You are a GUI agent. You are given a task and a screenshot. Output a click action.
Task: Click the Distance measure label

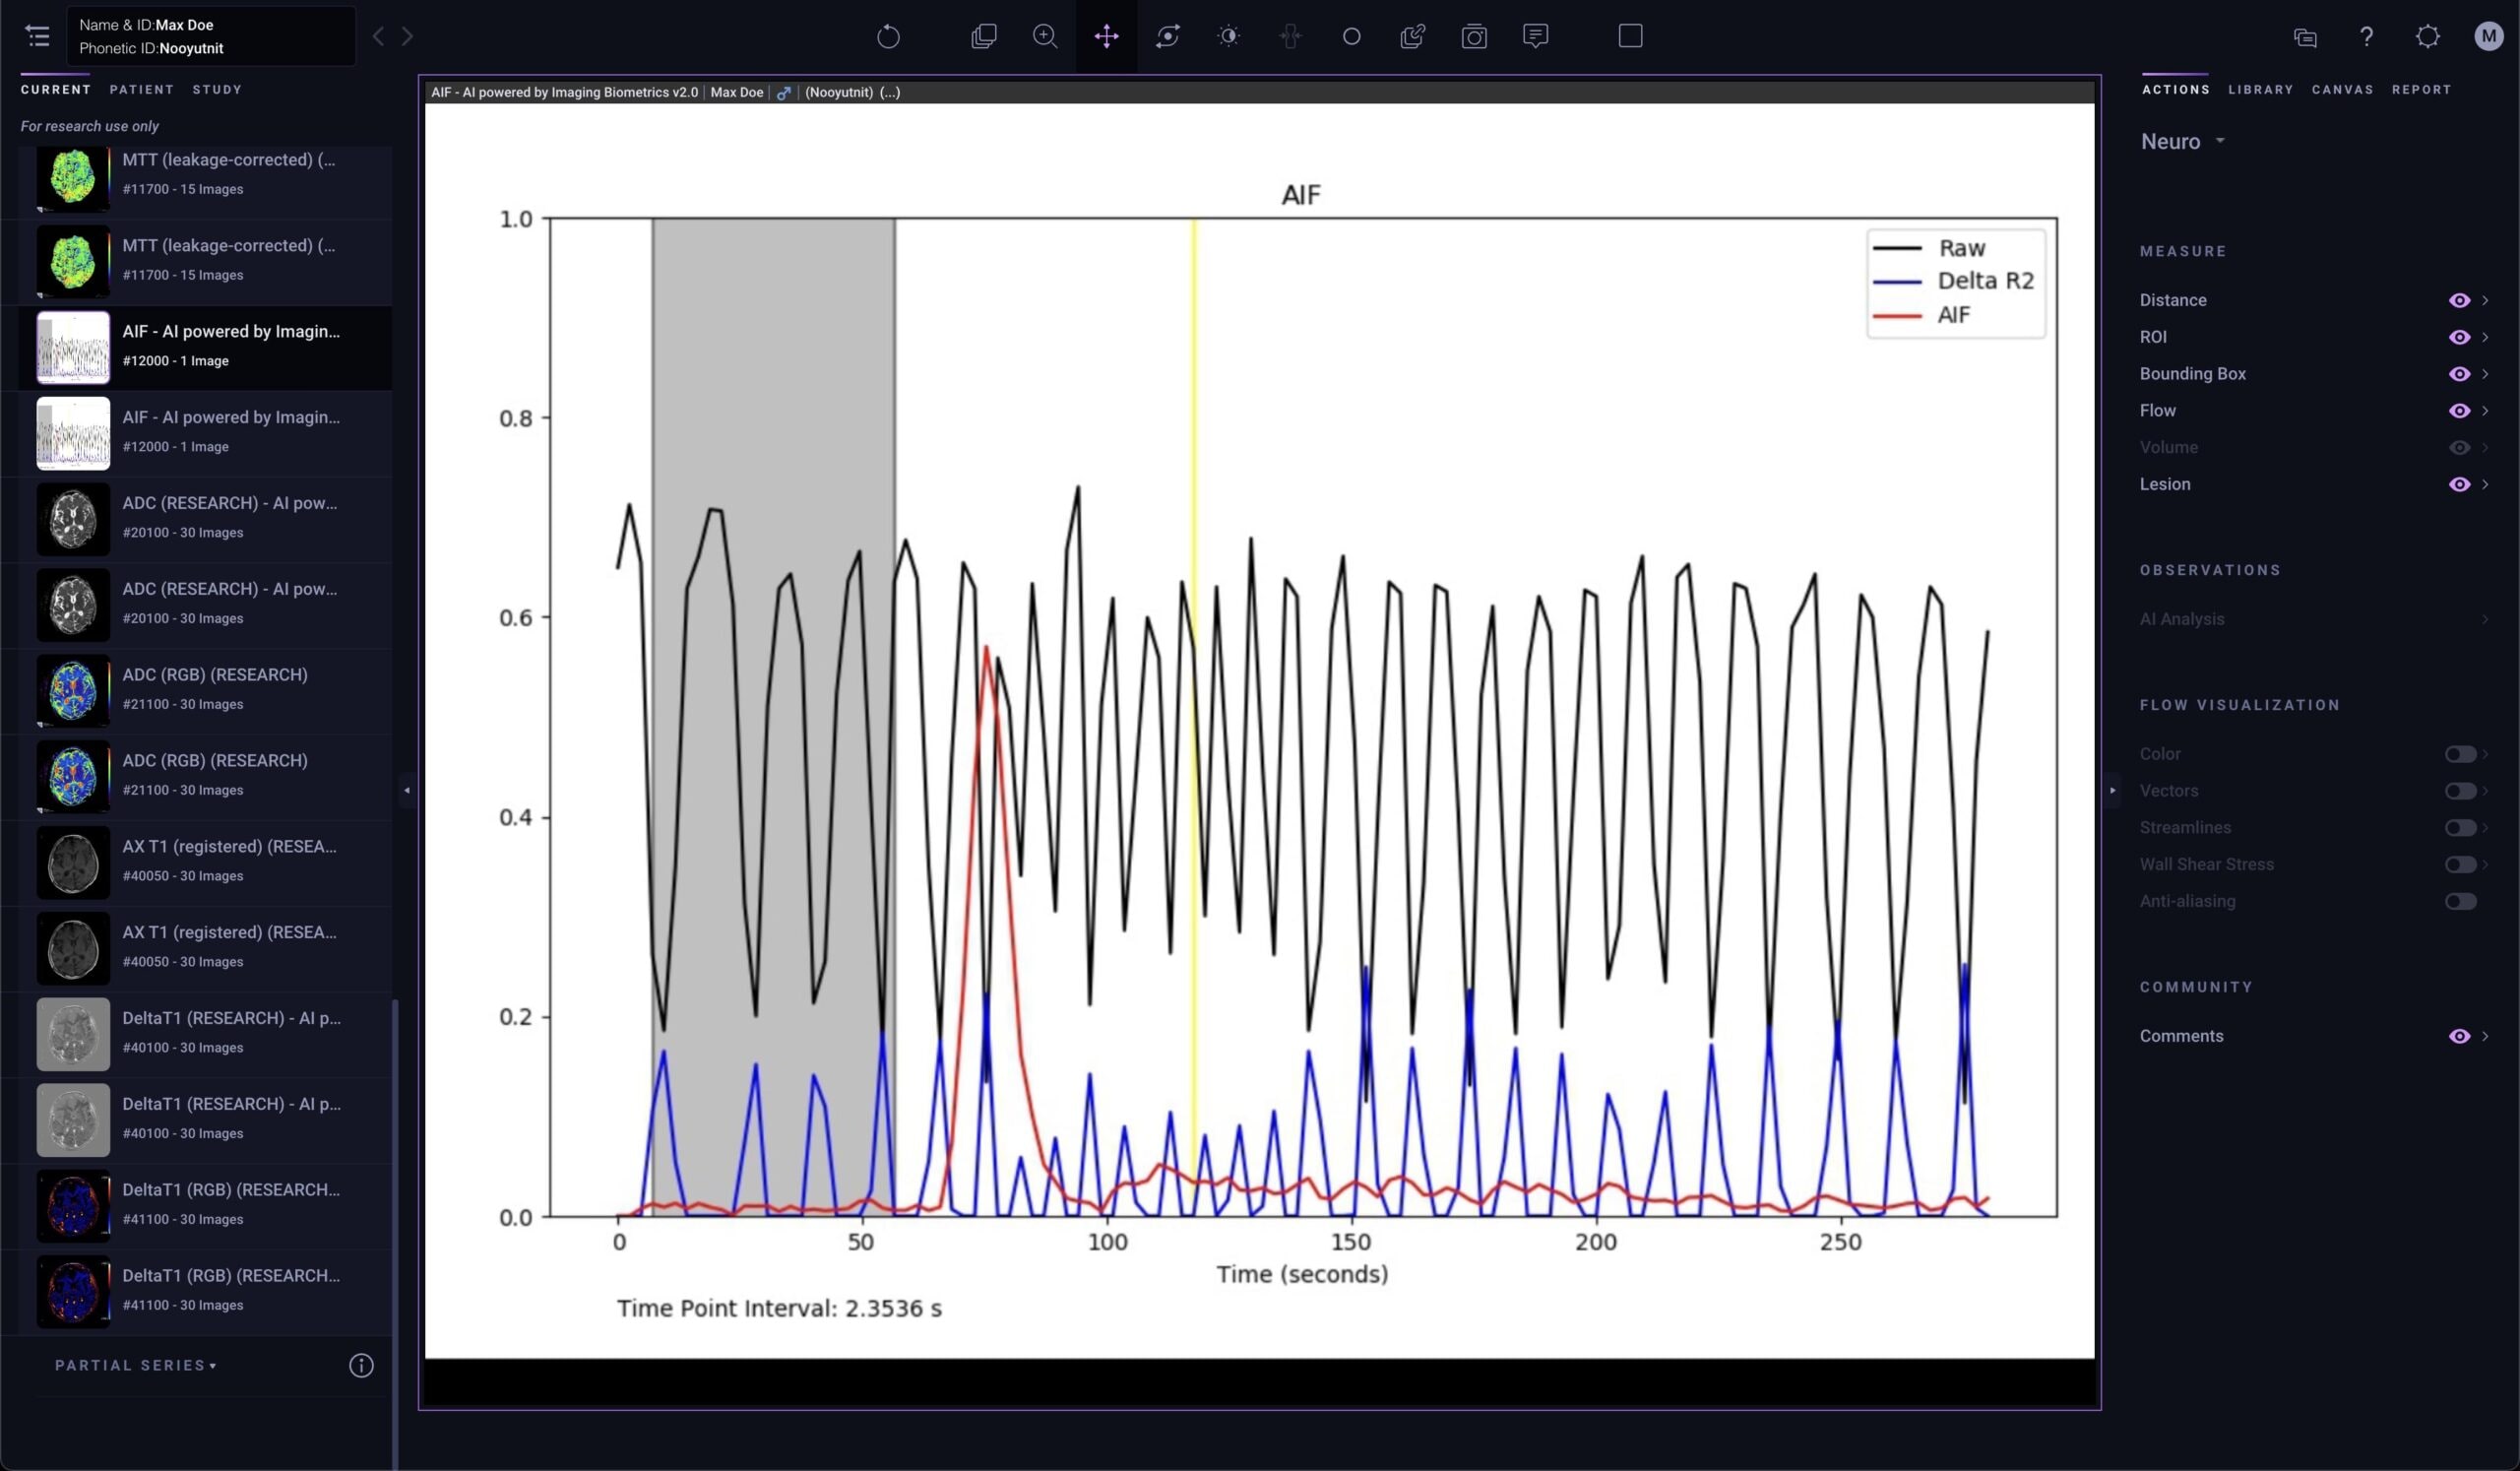(x=2172, y=300)
